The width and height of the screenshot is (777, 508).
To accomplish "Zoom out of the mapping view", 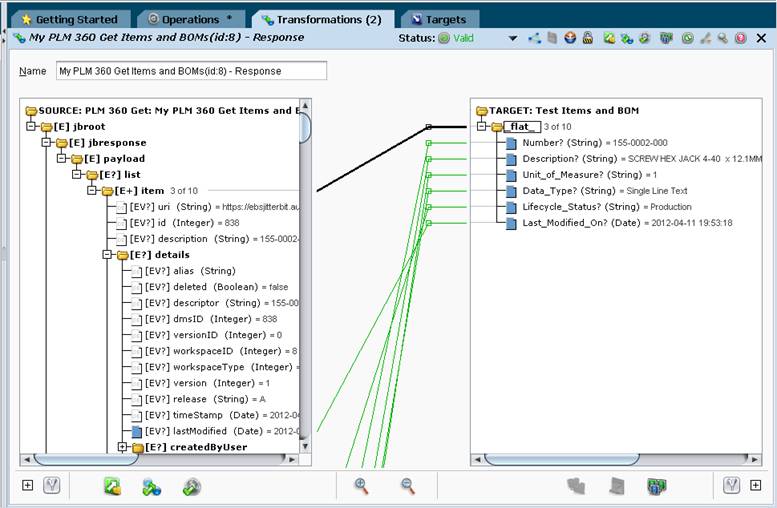I will click(x=407, y=486).
